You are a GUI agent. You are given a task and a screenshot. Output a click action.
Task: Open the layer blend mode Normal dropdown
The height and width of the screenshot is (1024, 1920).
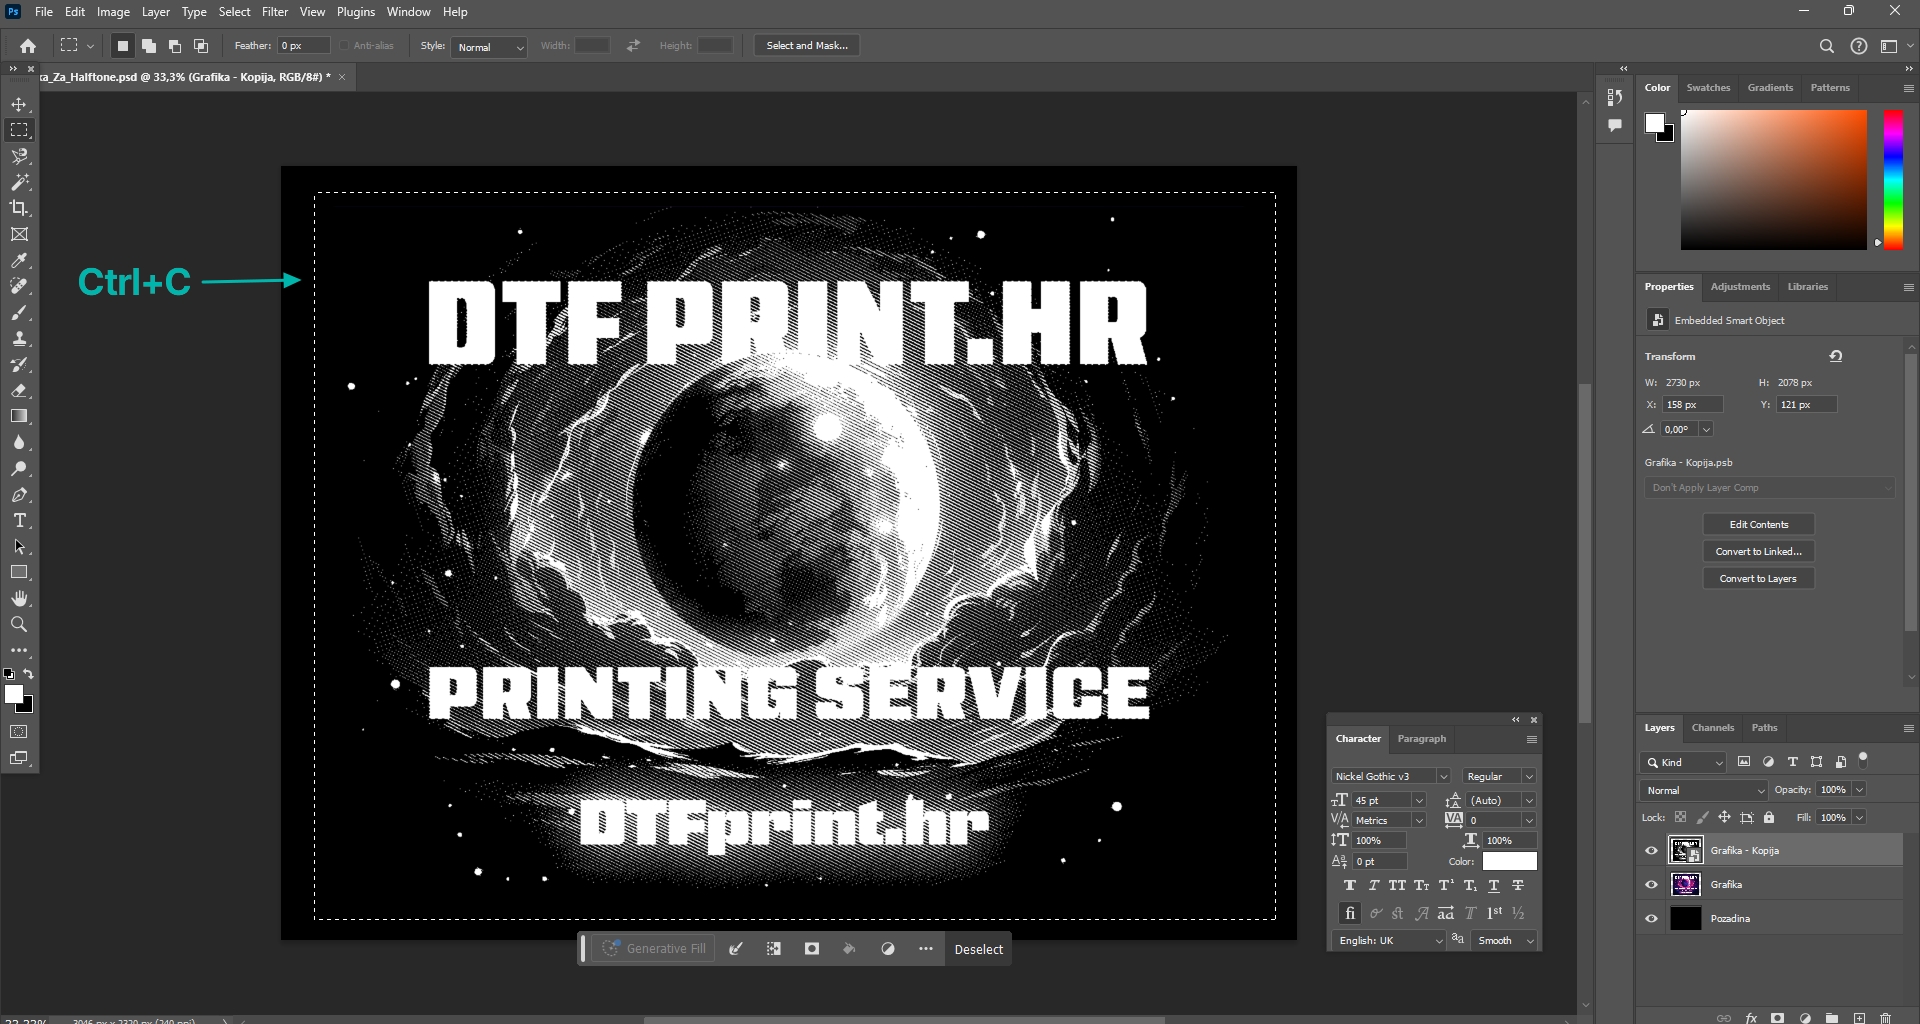[x=1704, y=791]
